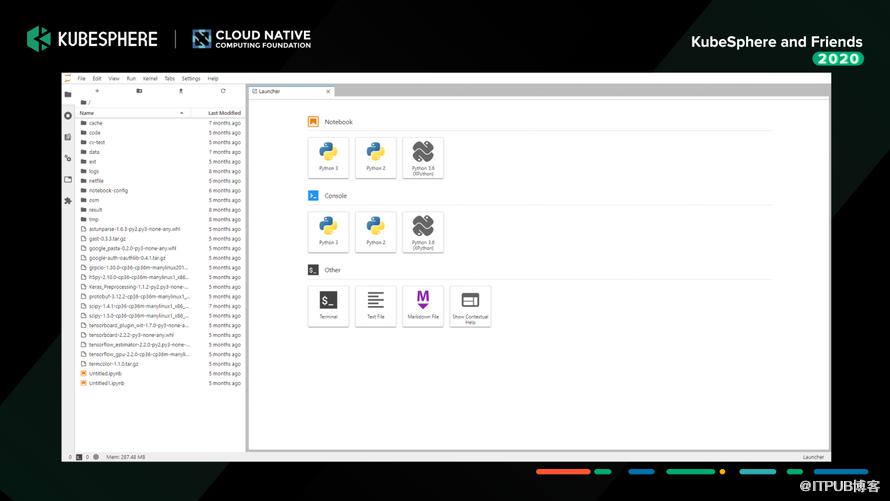Launch Python 2 notebook from Notebook section
This screenshot has width=890, height=501.
coord(375,158)
